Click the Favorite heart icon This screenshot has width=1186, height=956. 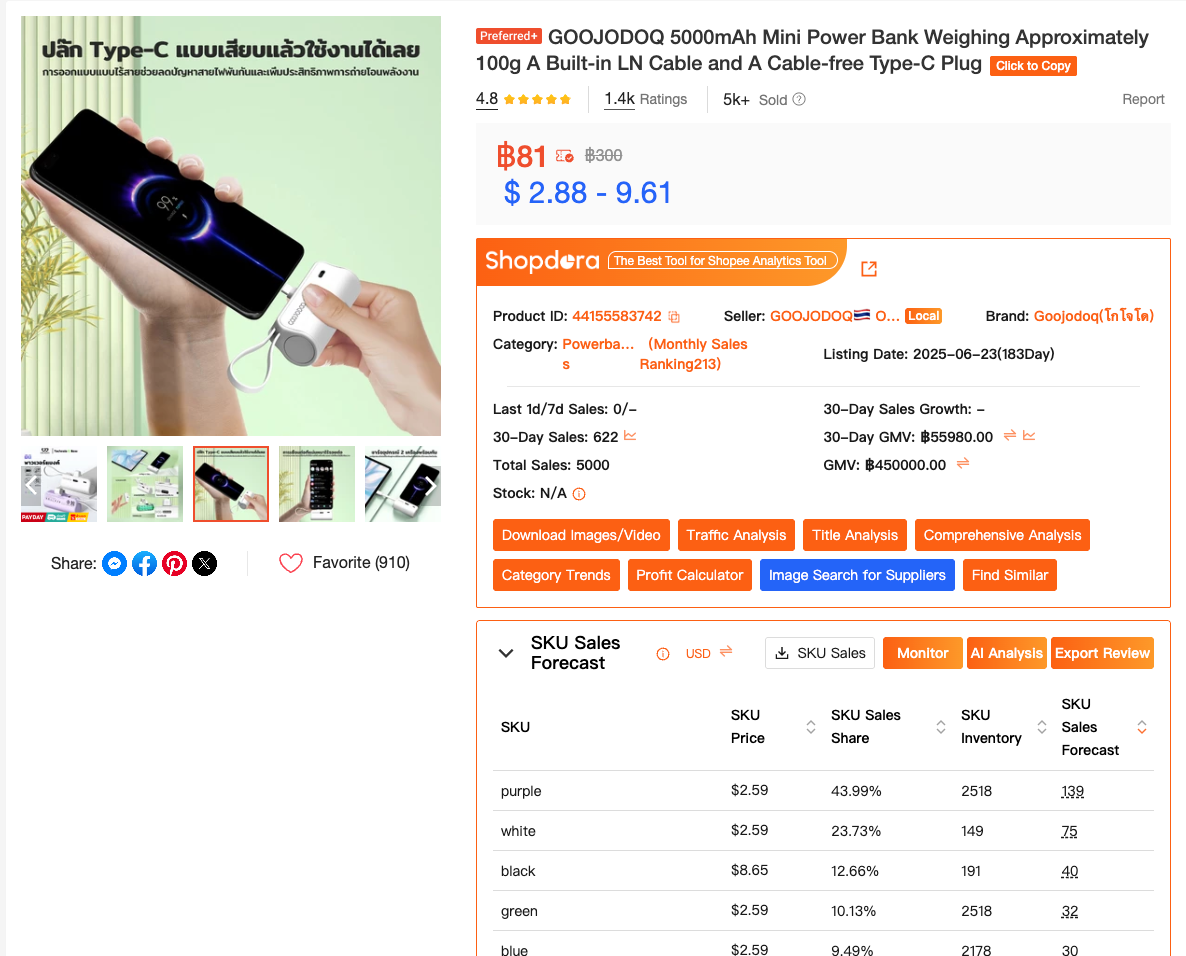coord(290,563)
